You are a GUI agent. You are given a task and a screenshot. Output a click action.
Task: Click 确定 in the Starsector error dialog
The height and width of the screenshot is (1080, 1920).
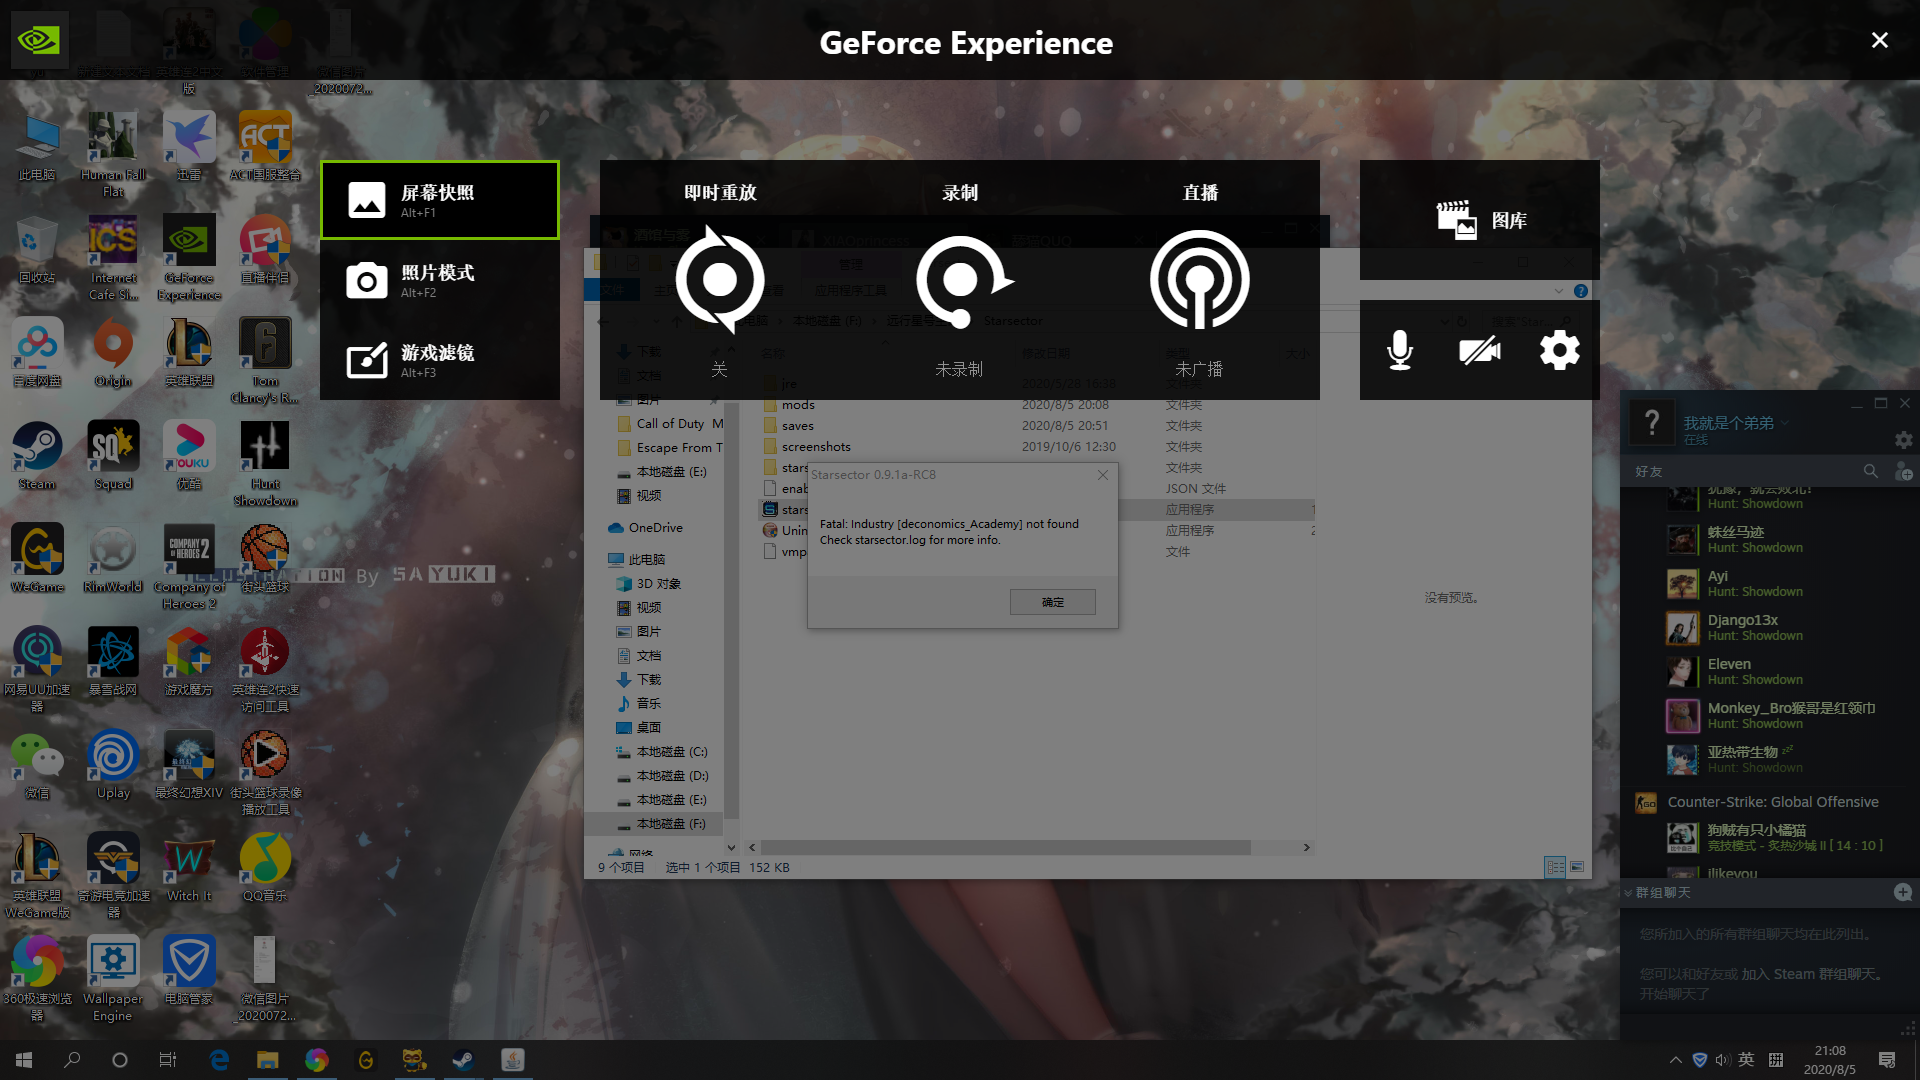click(x=1052, y=601)
